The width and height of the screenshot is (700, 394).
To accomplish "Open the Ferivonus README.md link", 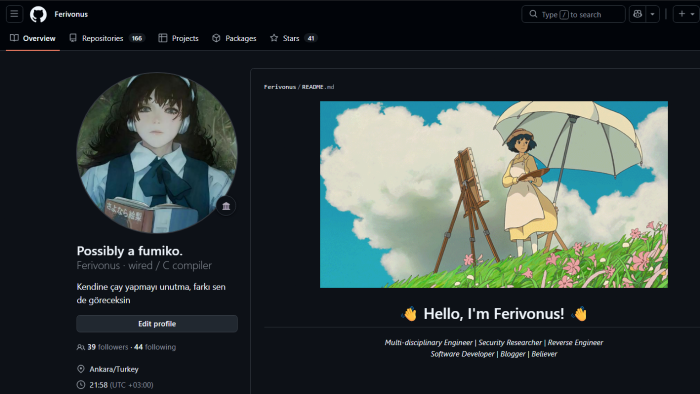I will [299, 87].
